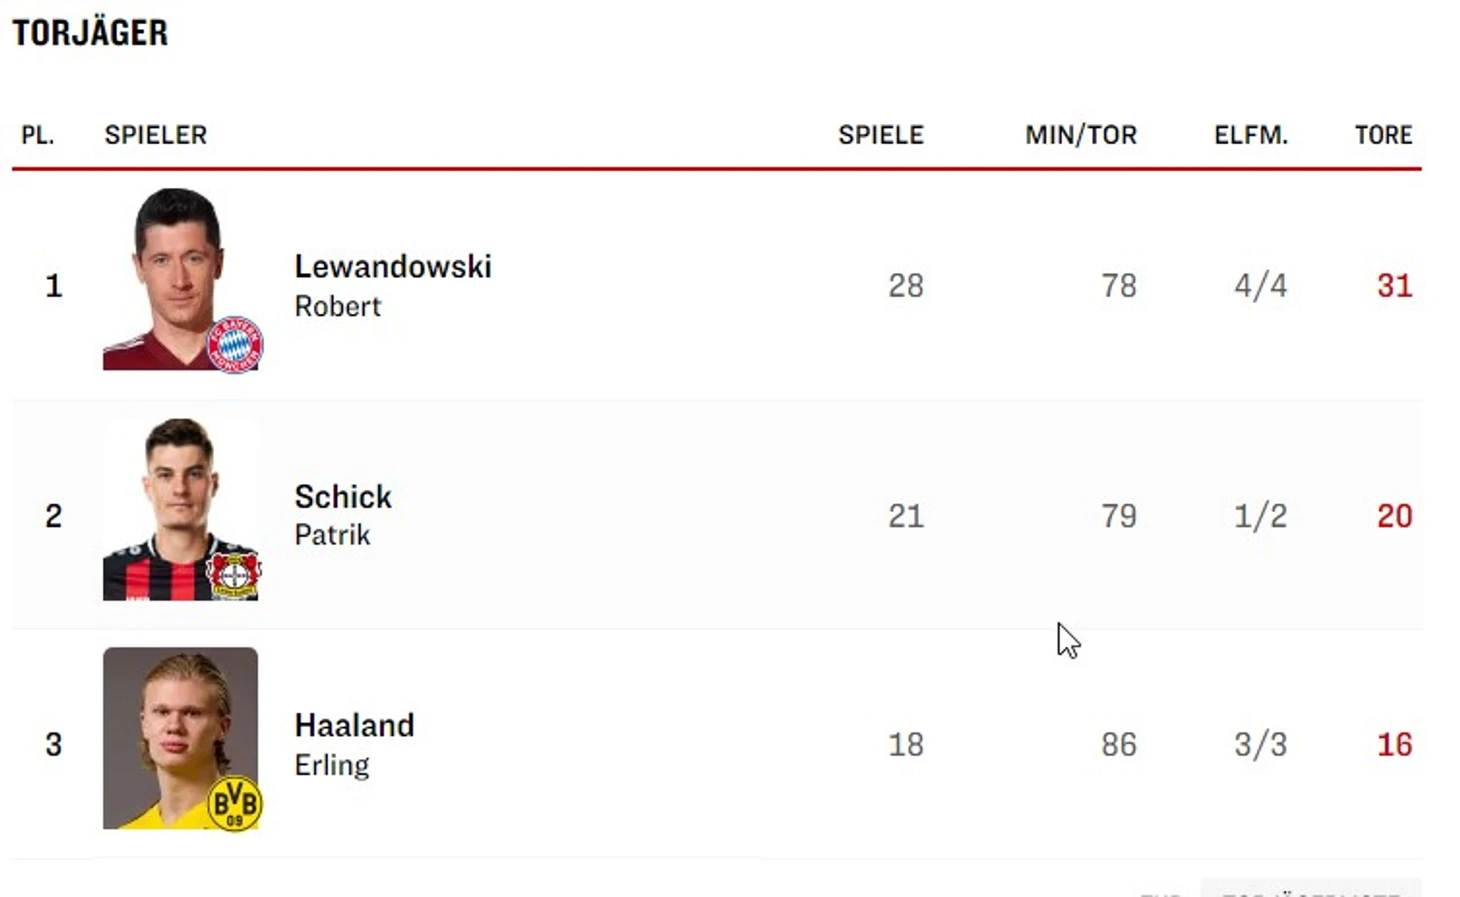1460x897 pixels.
Task: Click the Lewandowski player name link
Action: coord(392,267)
